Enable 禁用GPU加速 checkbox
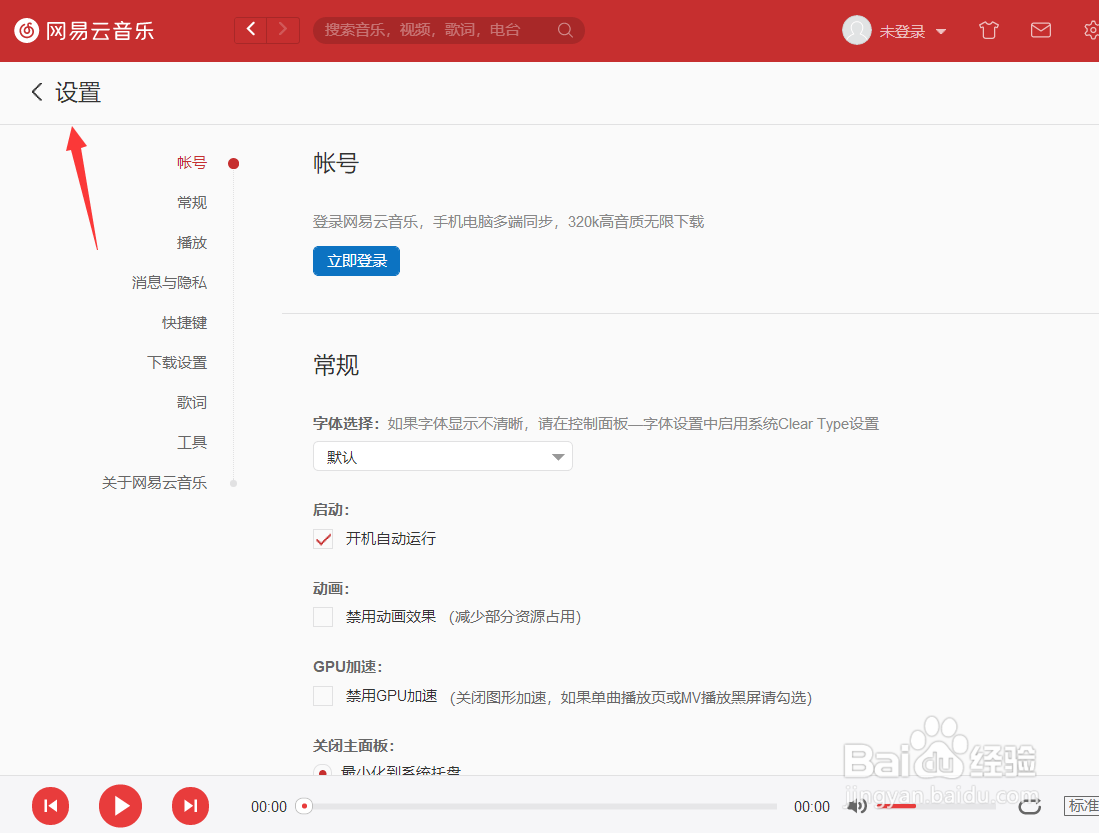 (322, 696)
